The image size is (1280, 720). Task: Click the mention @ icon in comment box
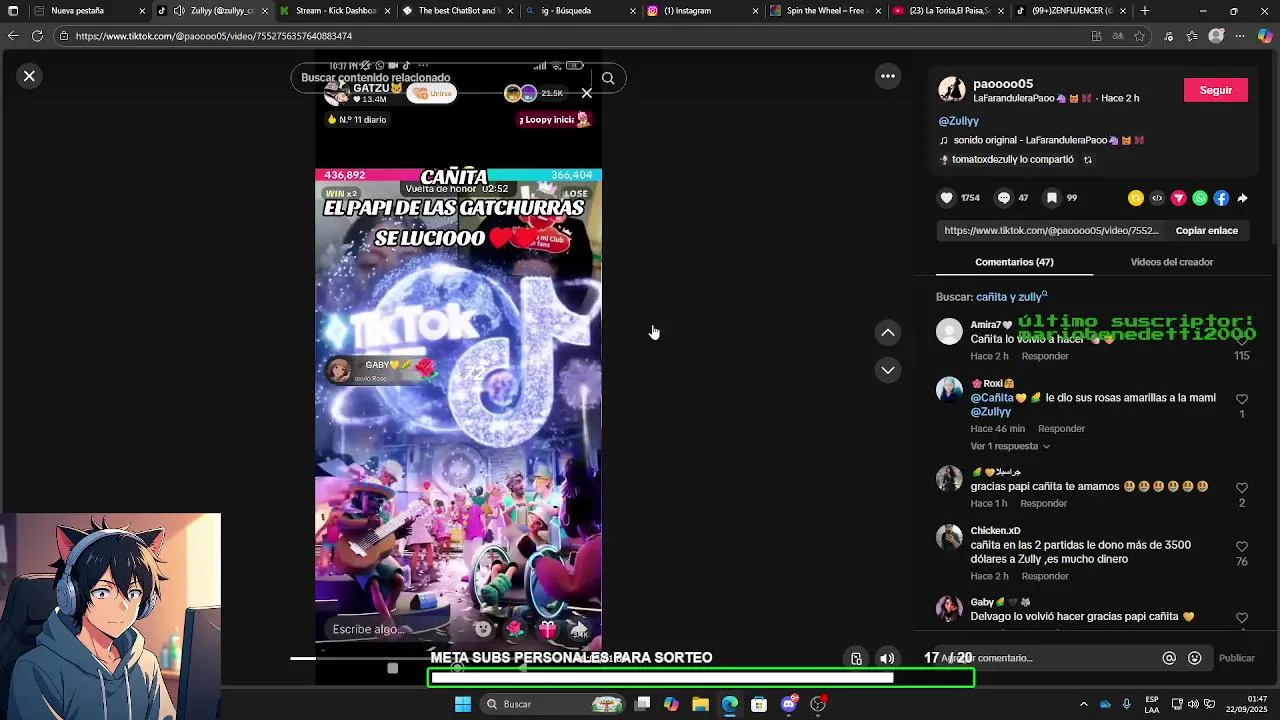(1169, 658)
